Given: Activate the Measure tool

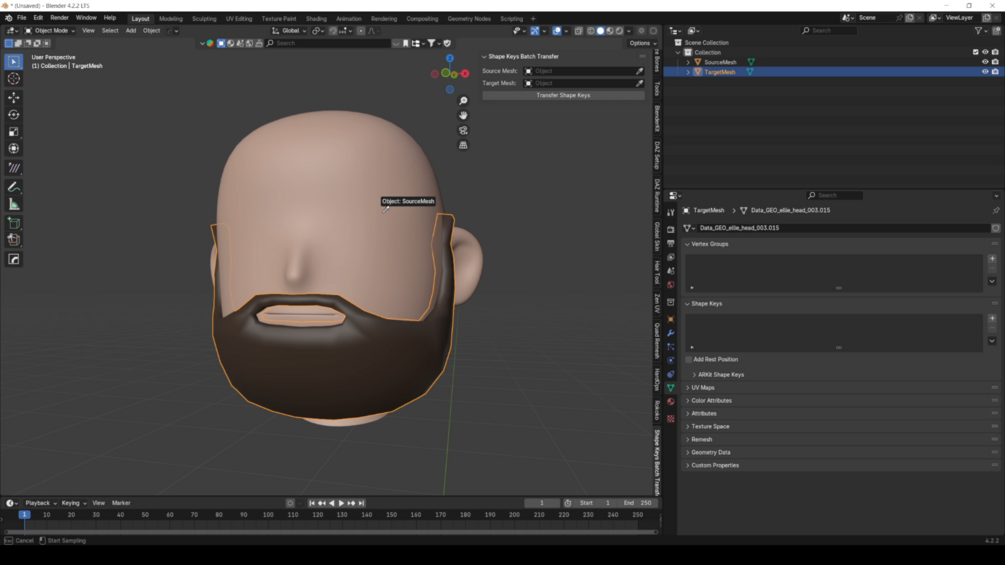Looking at the screenshot, I should click(14, 204).
